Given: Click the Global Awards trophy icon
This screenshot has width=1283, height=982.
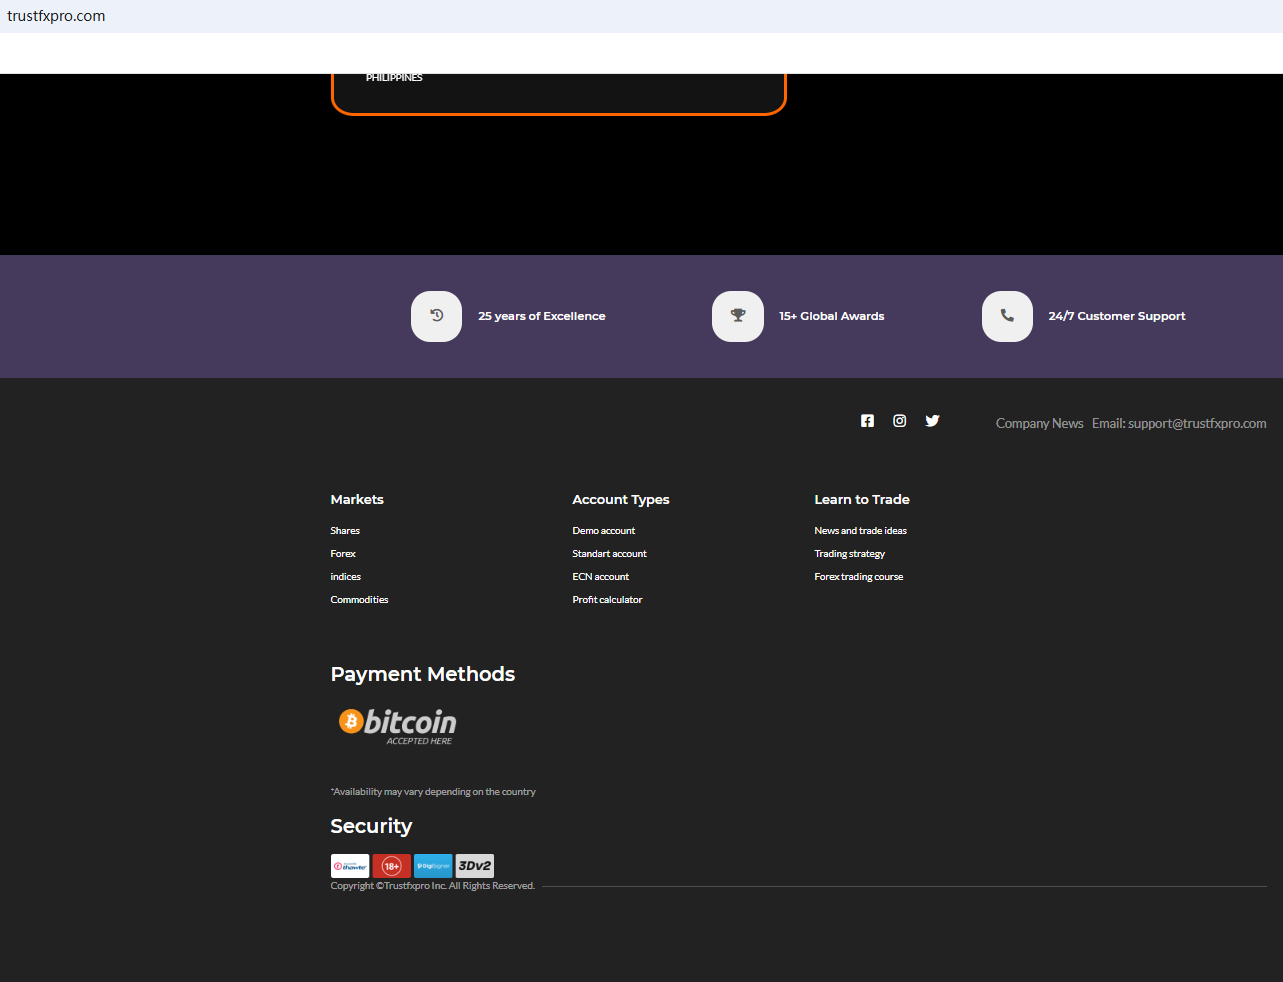Looking at the screenshot, I should coord(738,316).
